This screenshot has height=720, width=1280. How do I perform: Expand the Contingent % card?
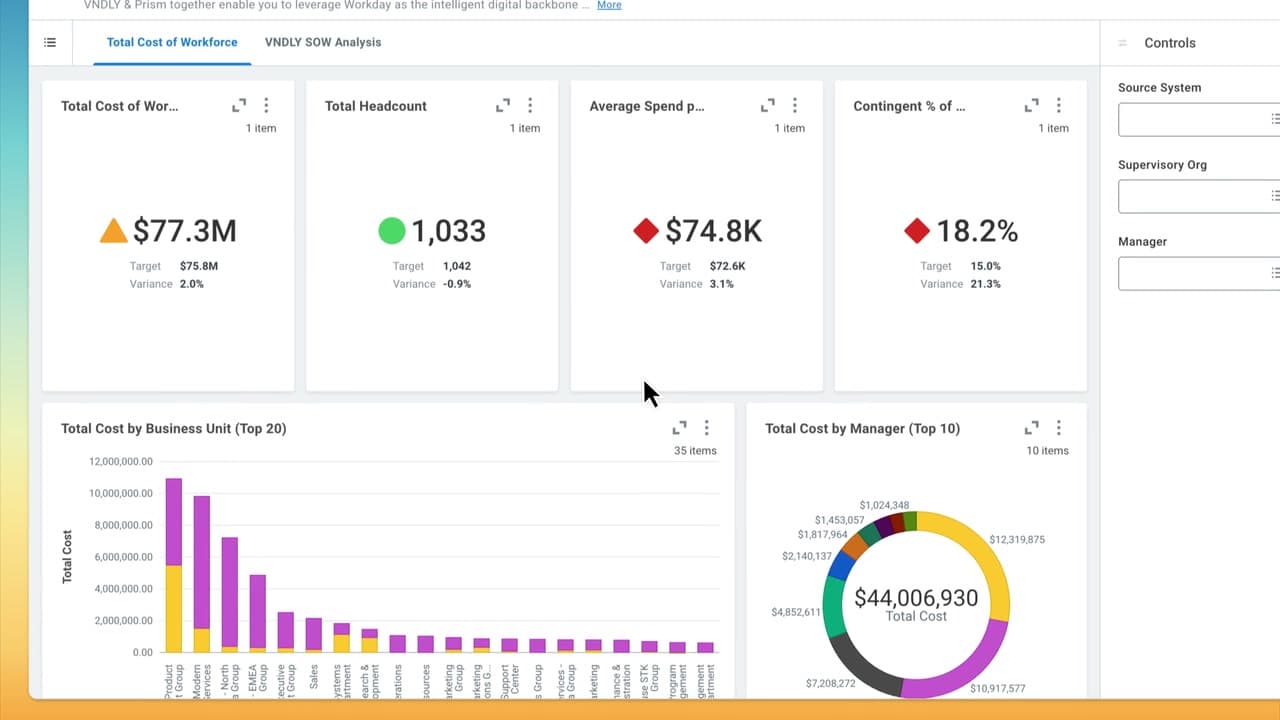1032,105
